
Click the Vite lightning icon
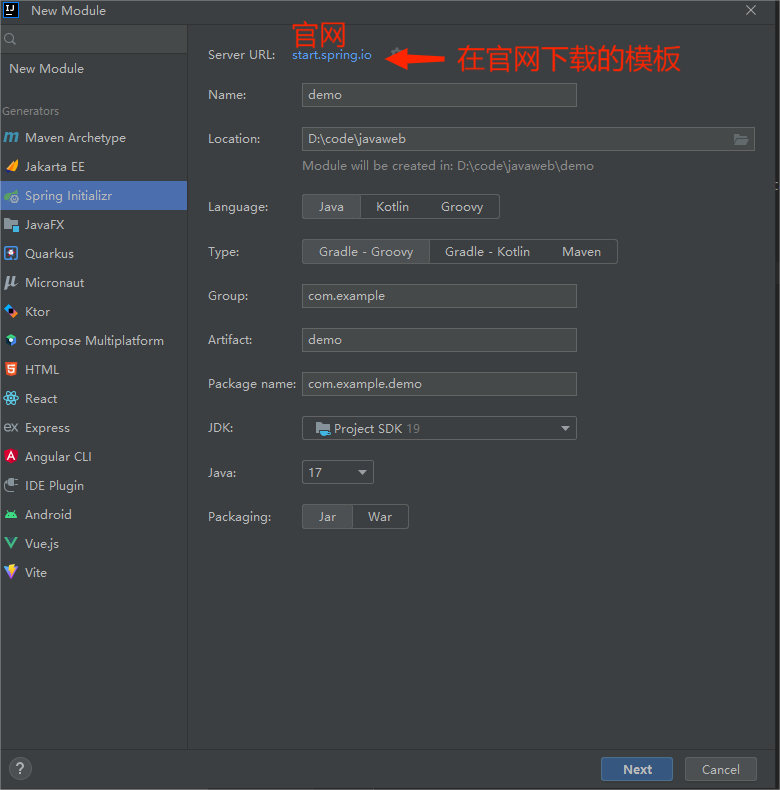point(11,572)
